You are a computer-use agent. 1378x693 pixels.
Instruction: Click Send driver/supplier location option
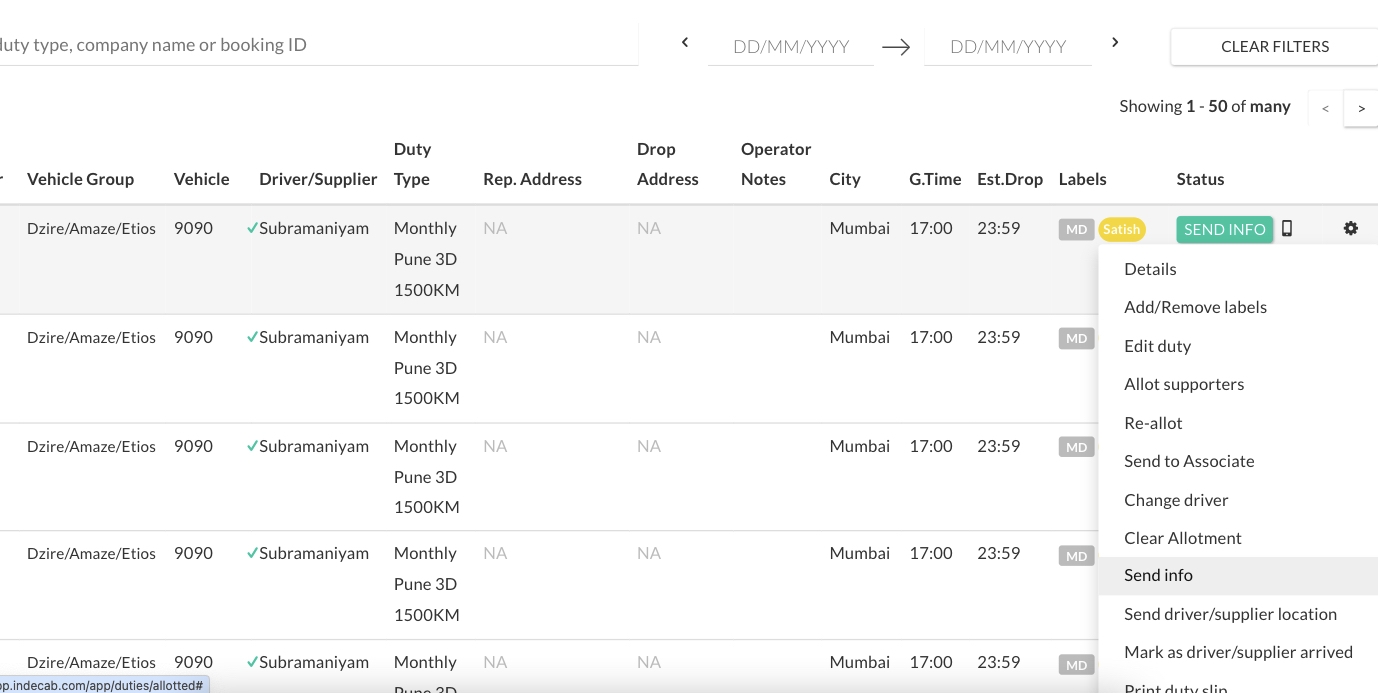(1230, 614)
